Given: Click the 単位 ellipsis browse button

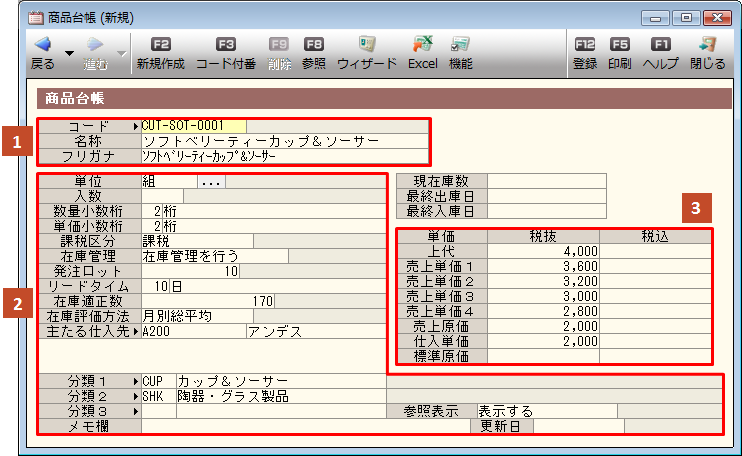Looking at the screenshot, I should pyautogui.click(x=211, y=182).
